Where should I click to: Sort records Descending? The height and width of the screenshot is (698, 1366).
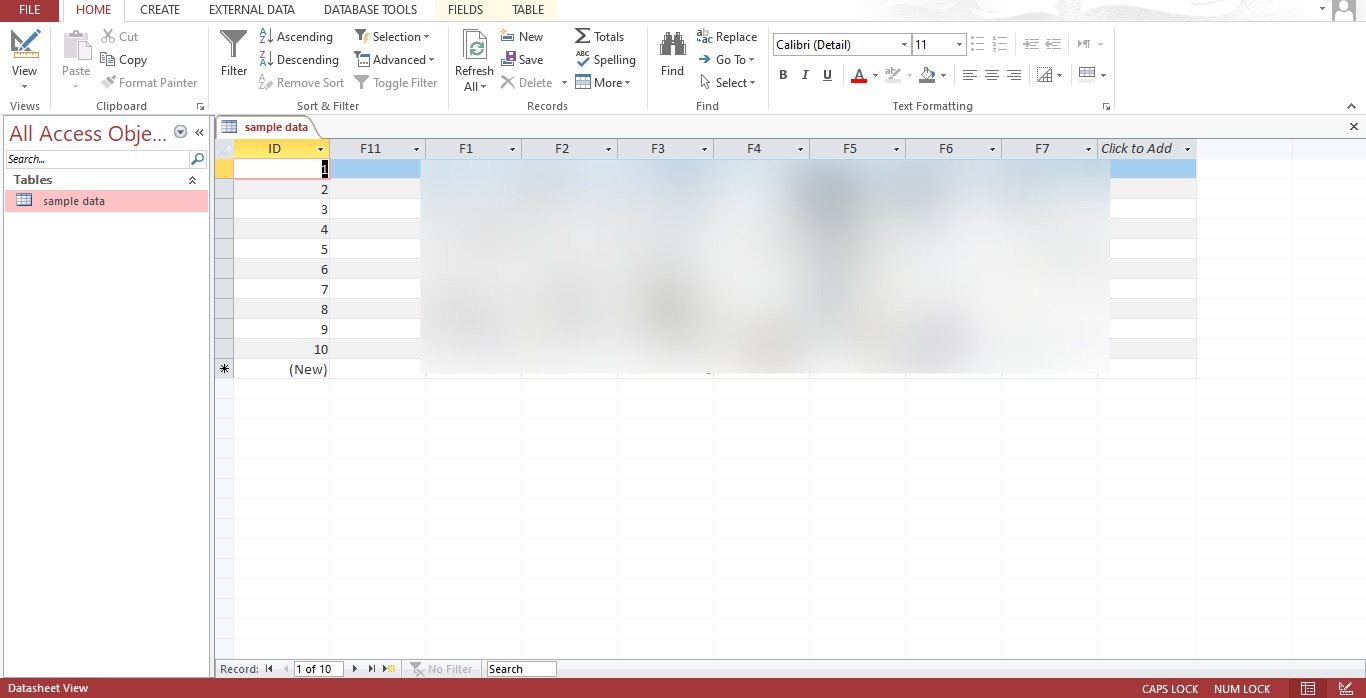[299, 59]
